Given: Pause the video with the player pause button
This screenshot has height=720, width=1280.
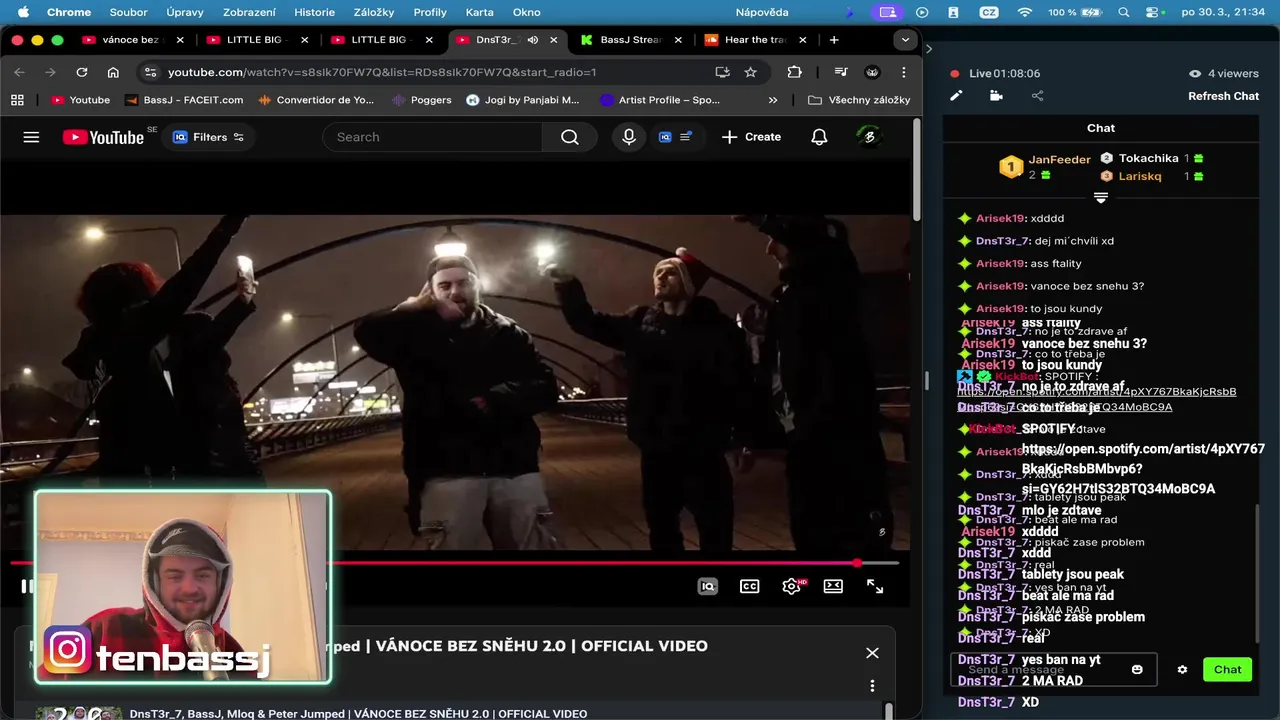Looking at the screenshot, I should tap(27, 587).
